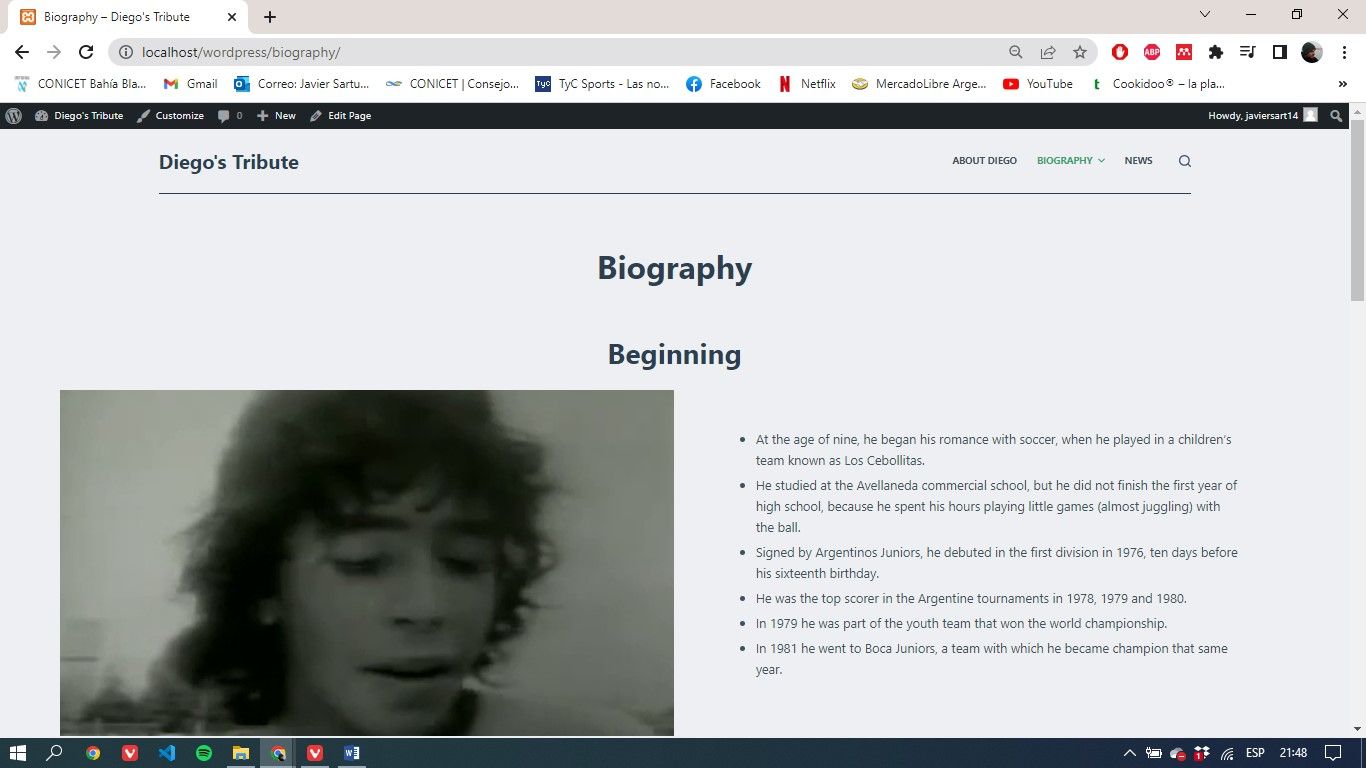Open the Chrome extensions puzzle icon

pyautogui.click(x=1216, y=52)
